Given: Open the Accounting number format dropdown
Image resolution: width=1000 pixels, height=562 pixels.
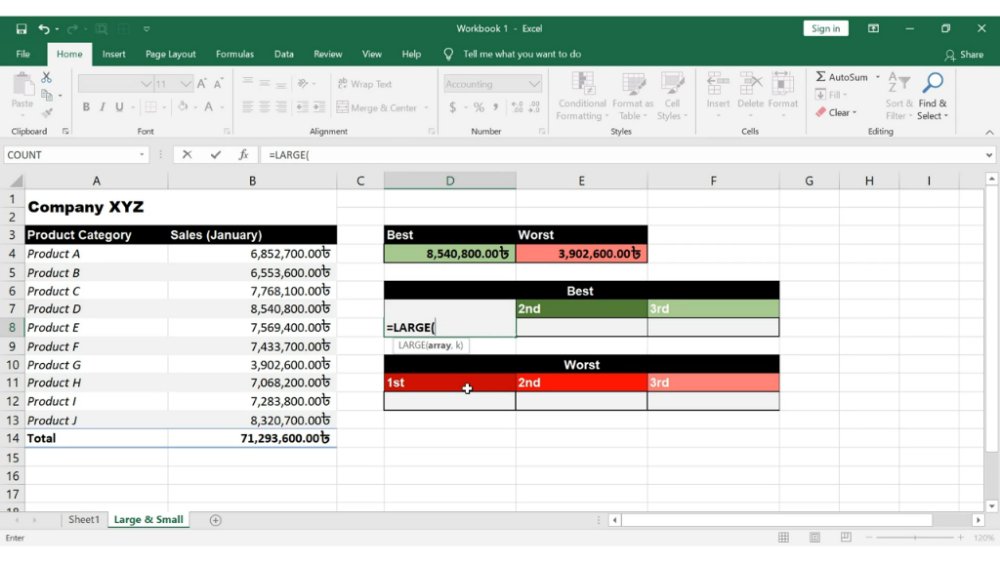Looking at the screenshot, I should click(x=534, y=84).
